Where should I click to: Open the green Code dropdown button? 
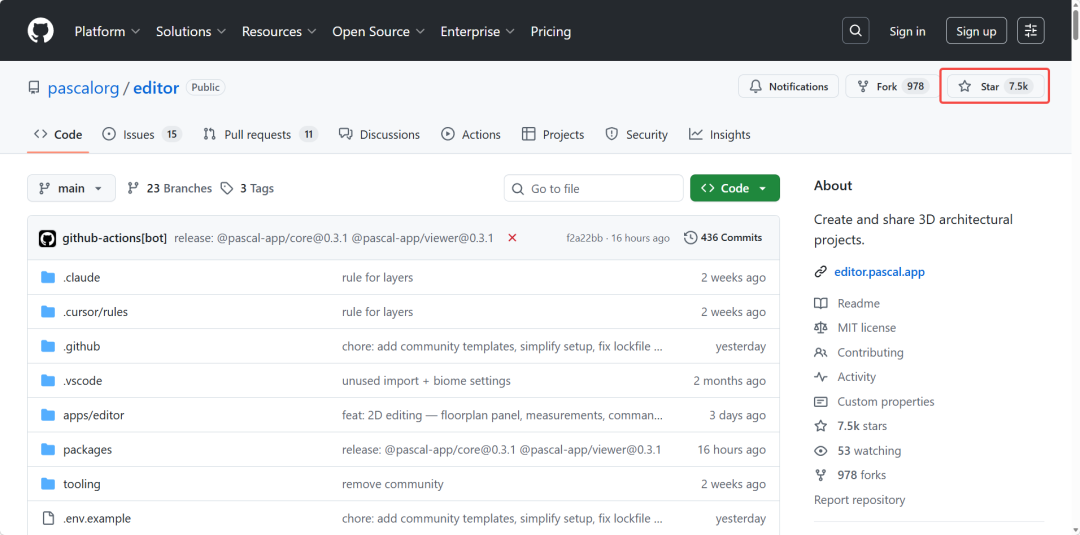pyautogui.click(x=735, y=188)
